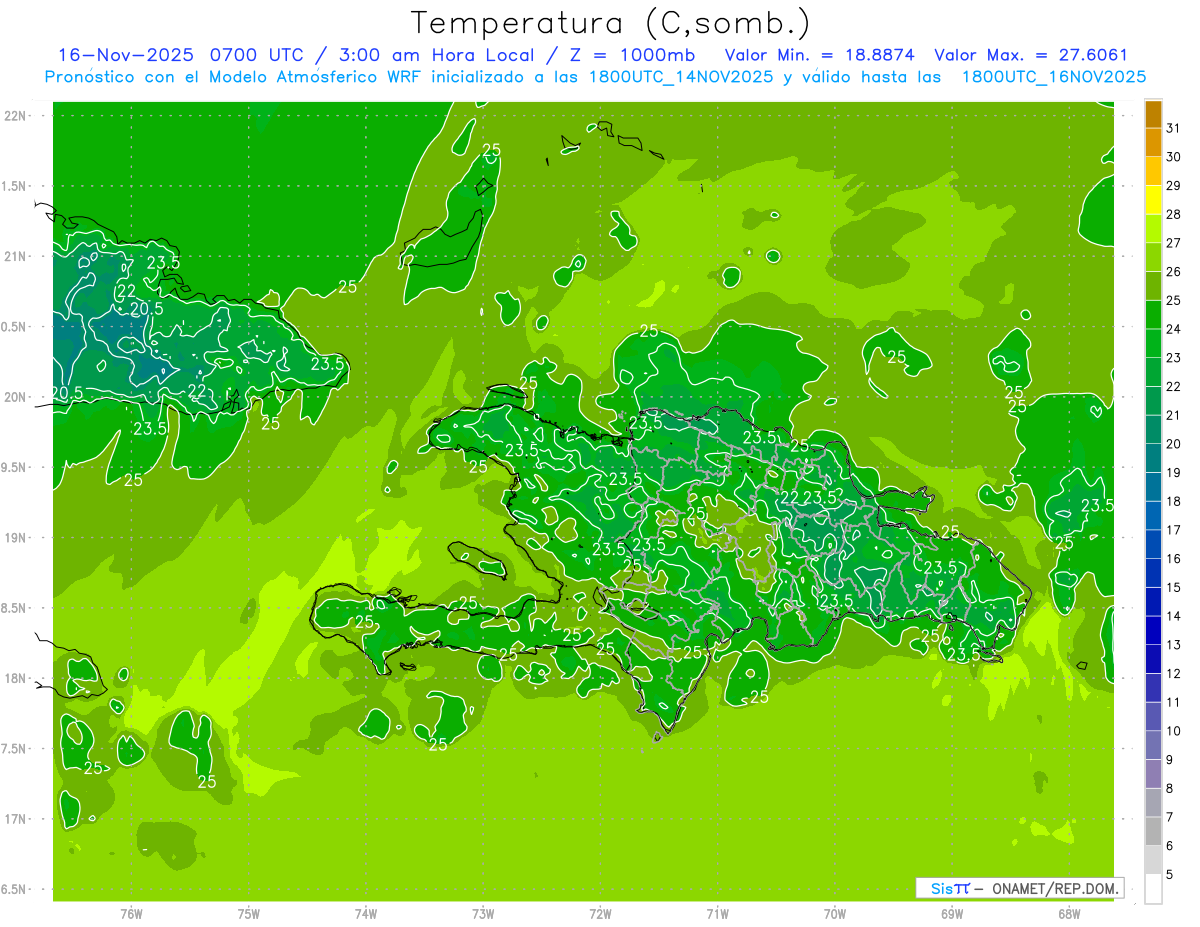This screenshot has height=927, width=1200.
Task: Click "Valor Max. = 27.6061" in the header
Action: 1031,55
